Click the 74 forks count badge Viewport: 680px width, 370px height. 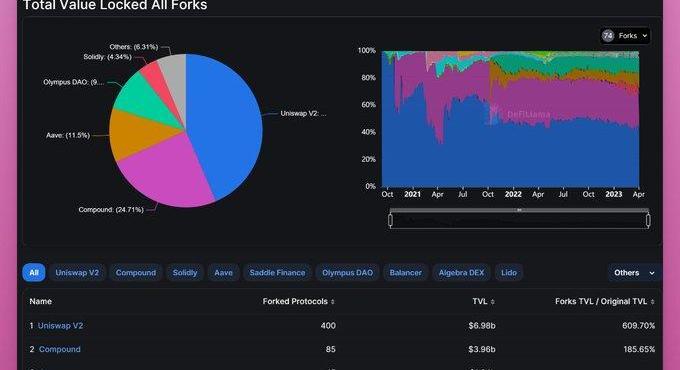[x=608, y=36]
